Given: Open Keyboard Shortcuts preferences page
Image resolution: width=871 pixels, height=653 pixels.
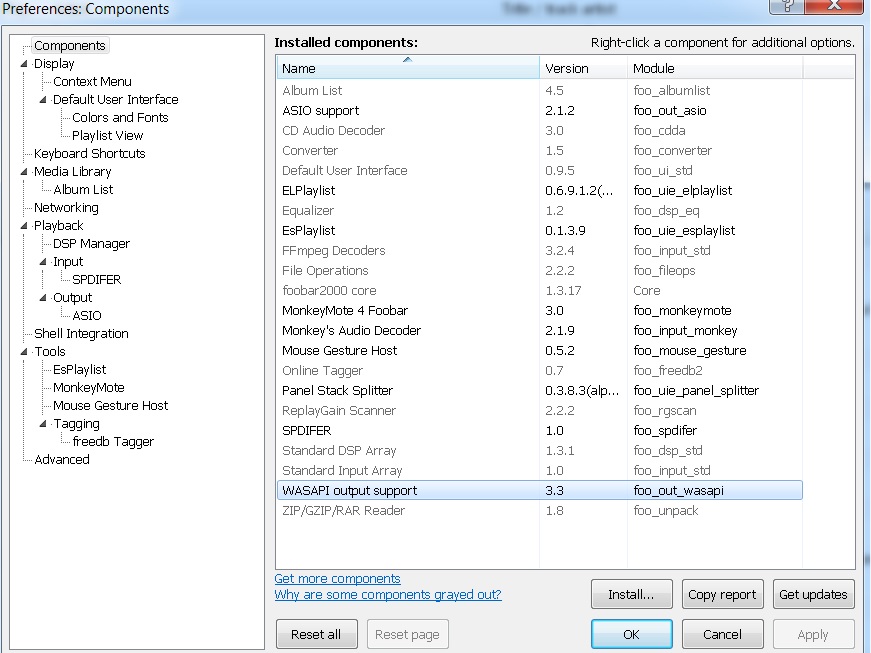Looking at the screenshot, I should (89, 154).
